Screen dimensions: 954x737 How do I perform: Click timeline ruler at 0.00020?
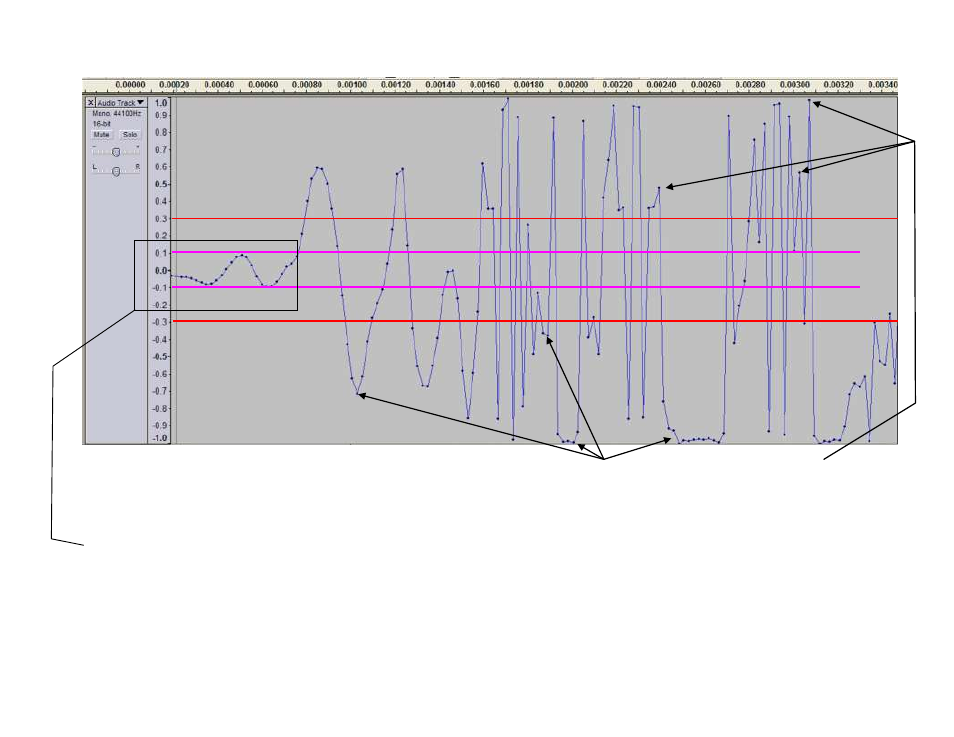pos(174,85)
